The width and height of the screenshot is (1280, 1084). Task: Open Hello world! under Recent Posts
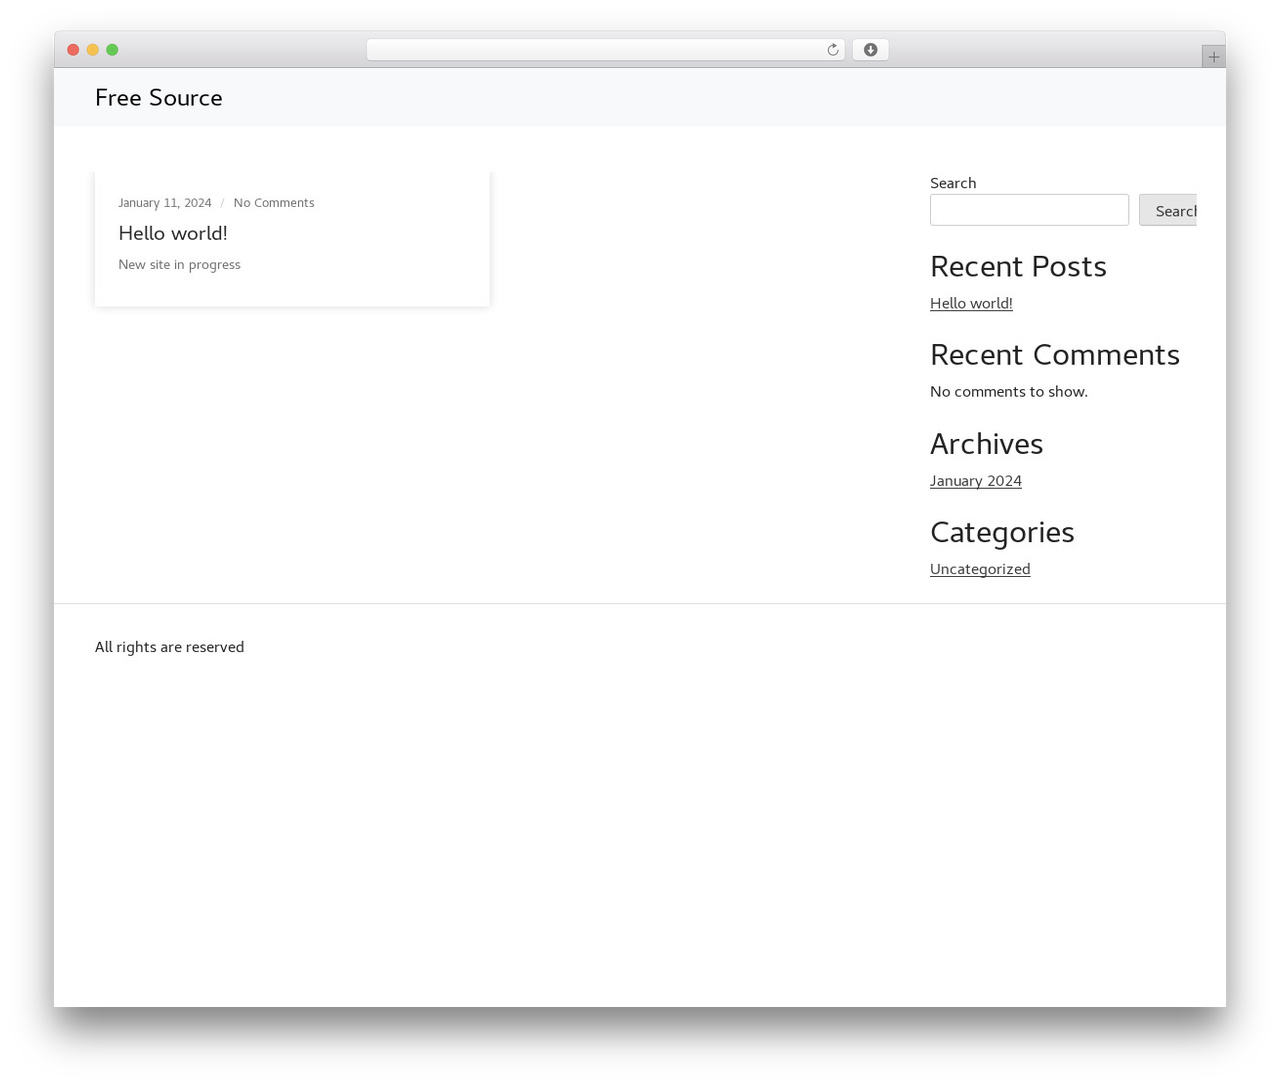(971, 303)
